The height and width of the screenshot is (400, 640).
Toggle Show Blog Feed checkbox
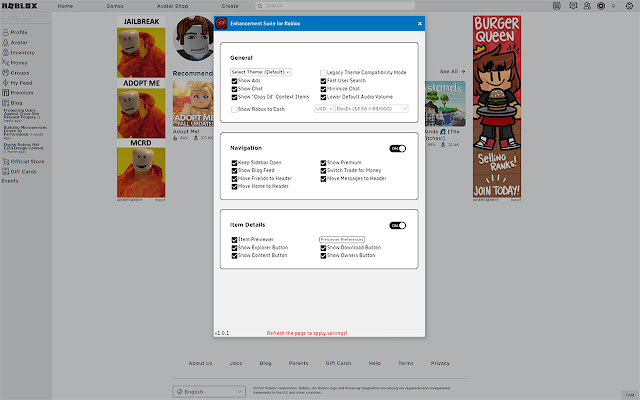234,171
